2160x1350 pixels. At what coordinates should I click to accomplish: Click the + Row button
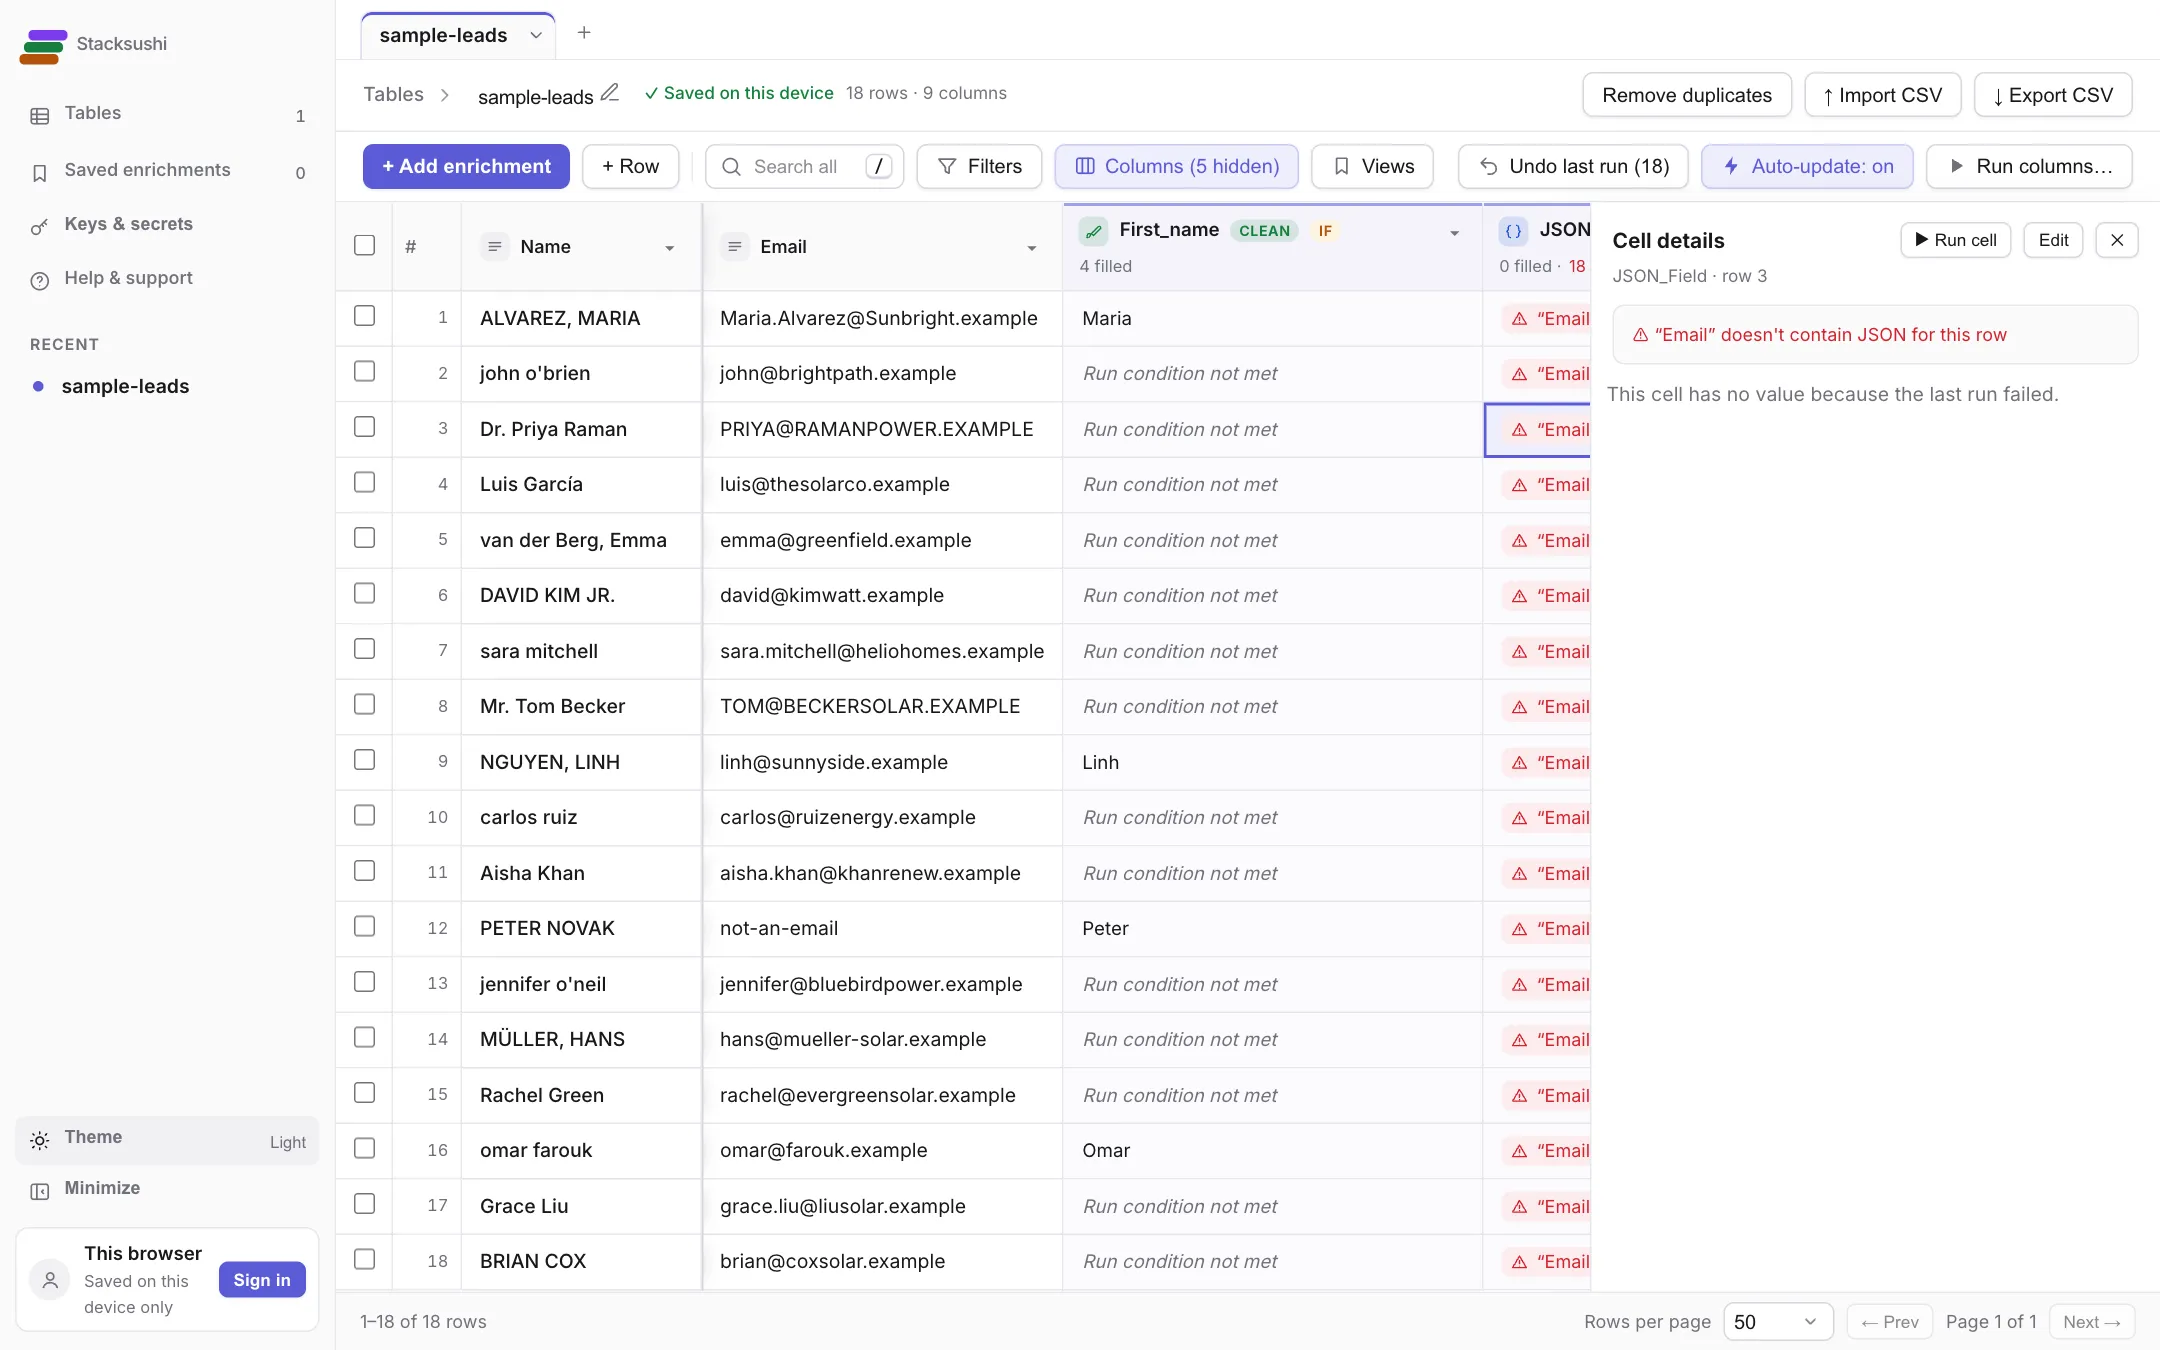click(x=630, y=166)
